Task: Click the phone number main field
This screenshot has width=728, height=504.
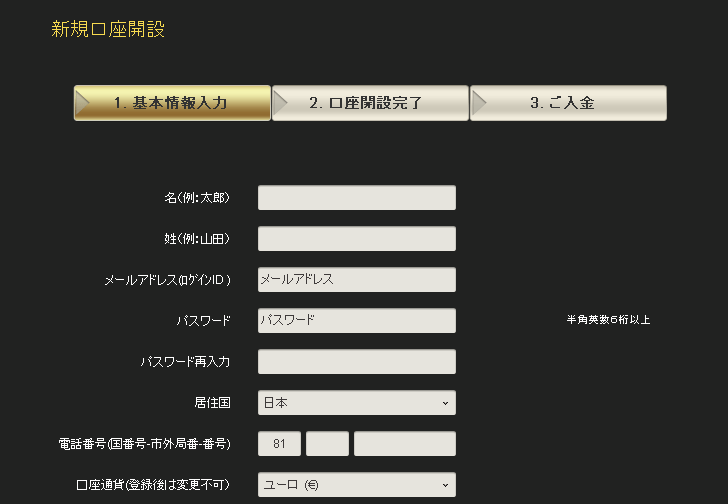Action: pos(405,444)
